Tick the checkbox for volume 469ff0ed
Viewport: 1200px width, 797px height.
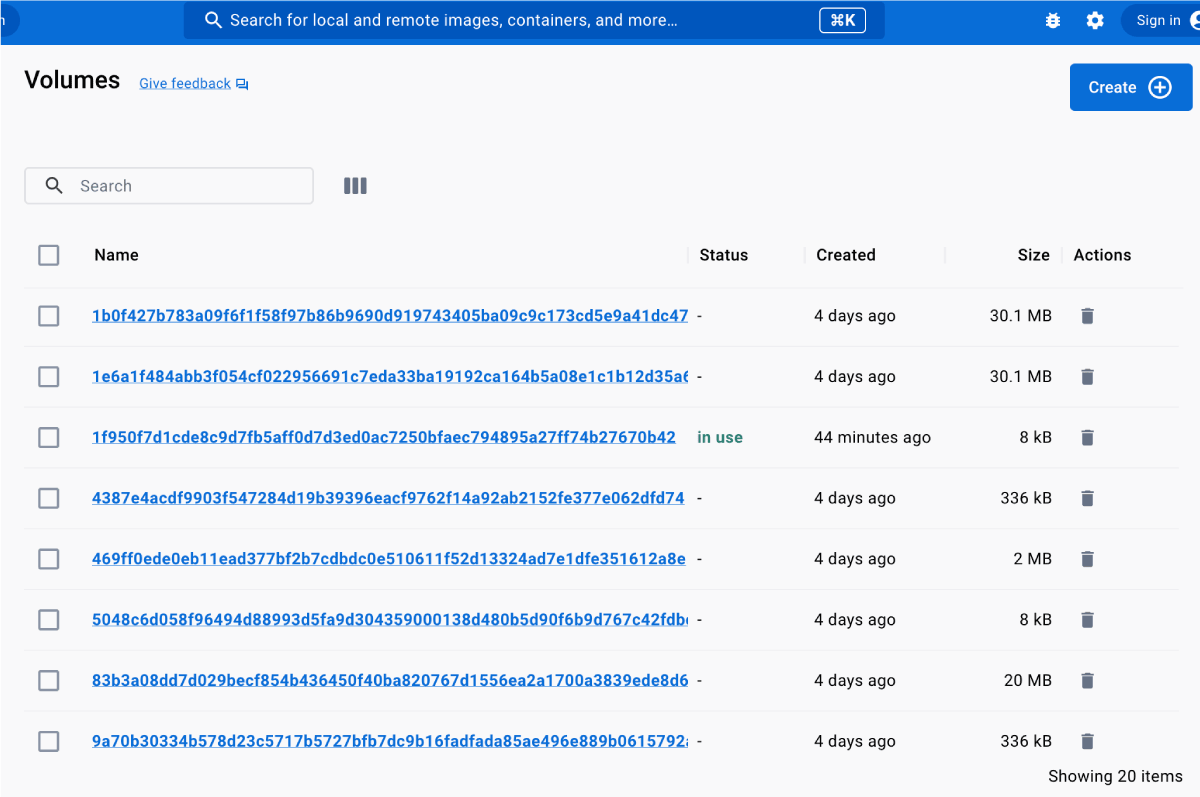point(49,559)
